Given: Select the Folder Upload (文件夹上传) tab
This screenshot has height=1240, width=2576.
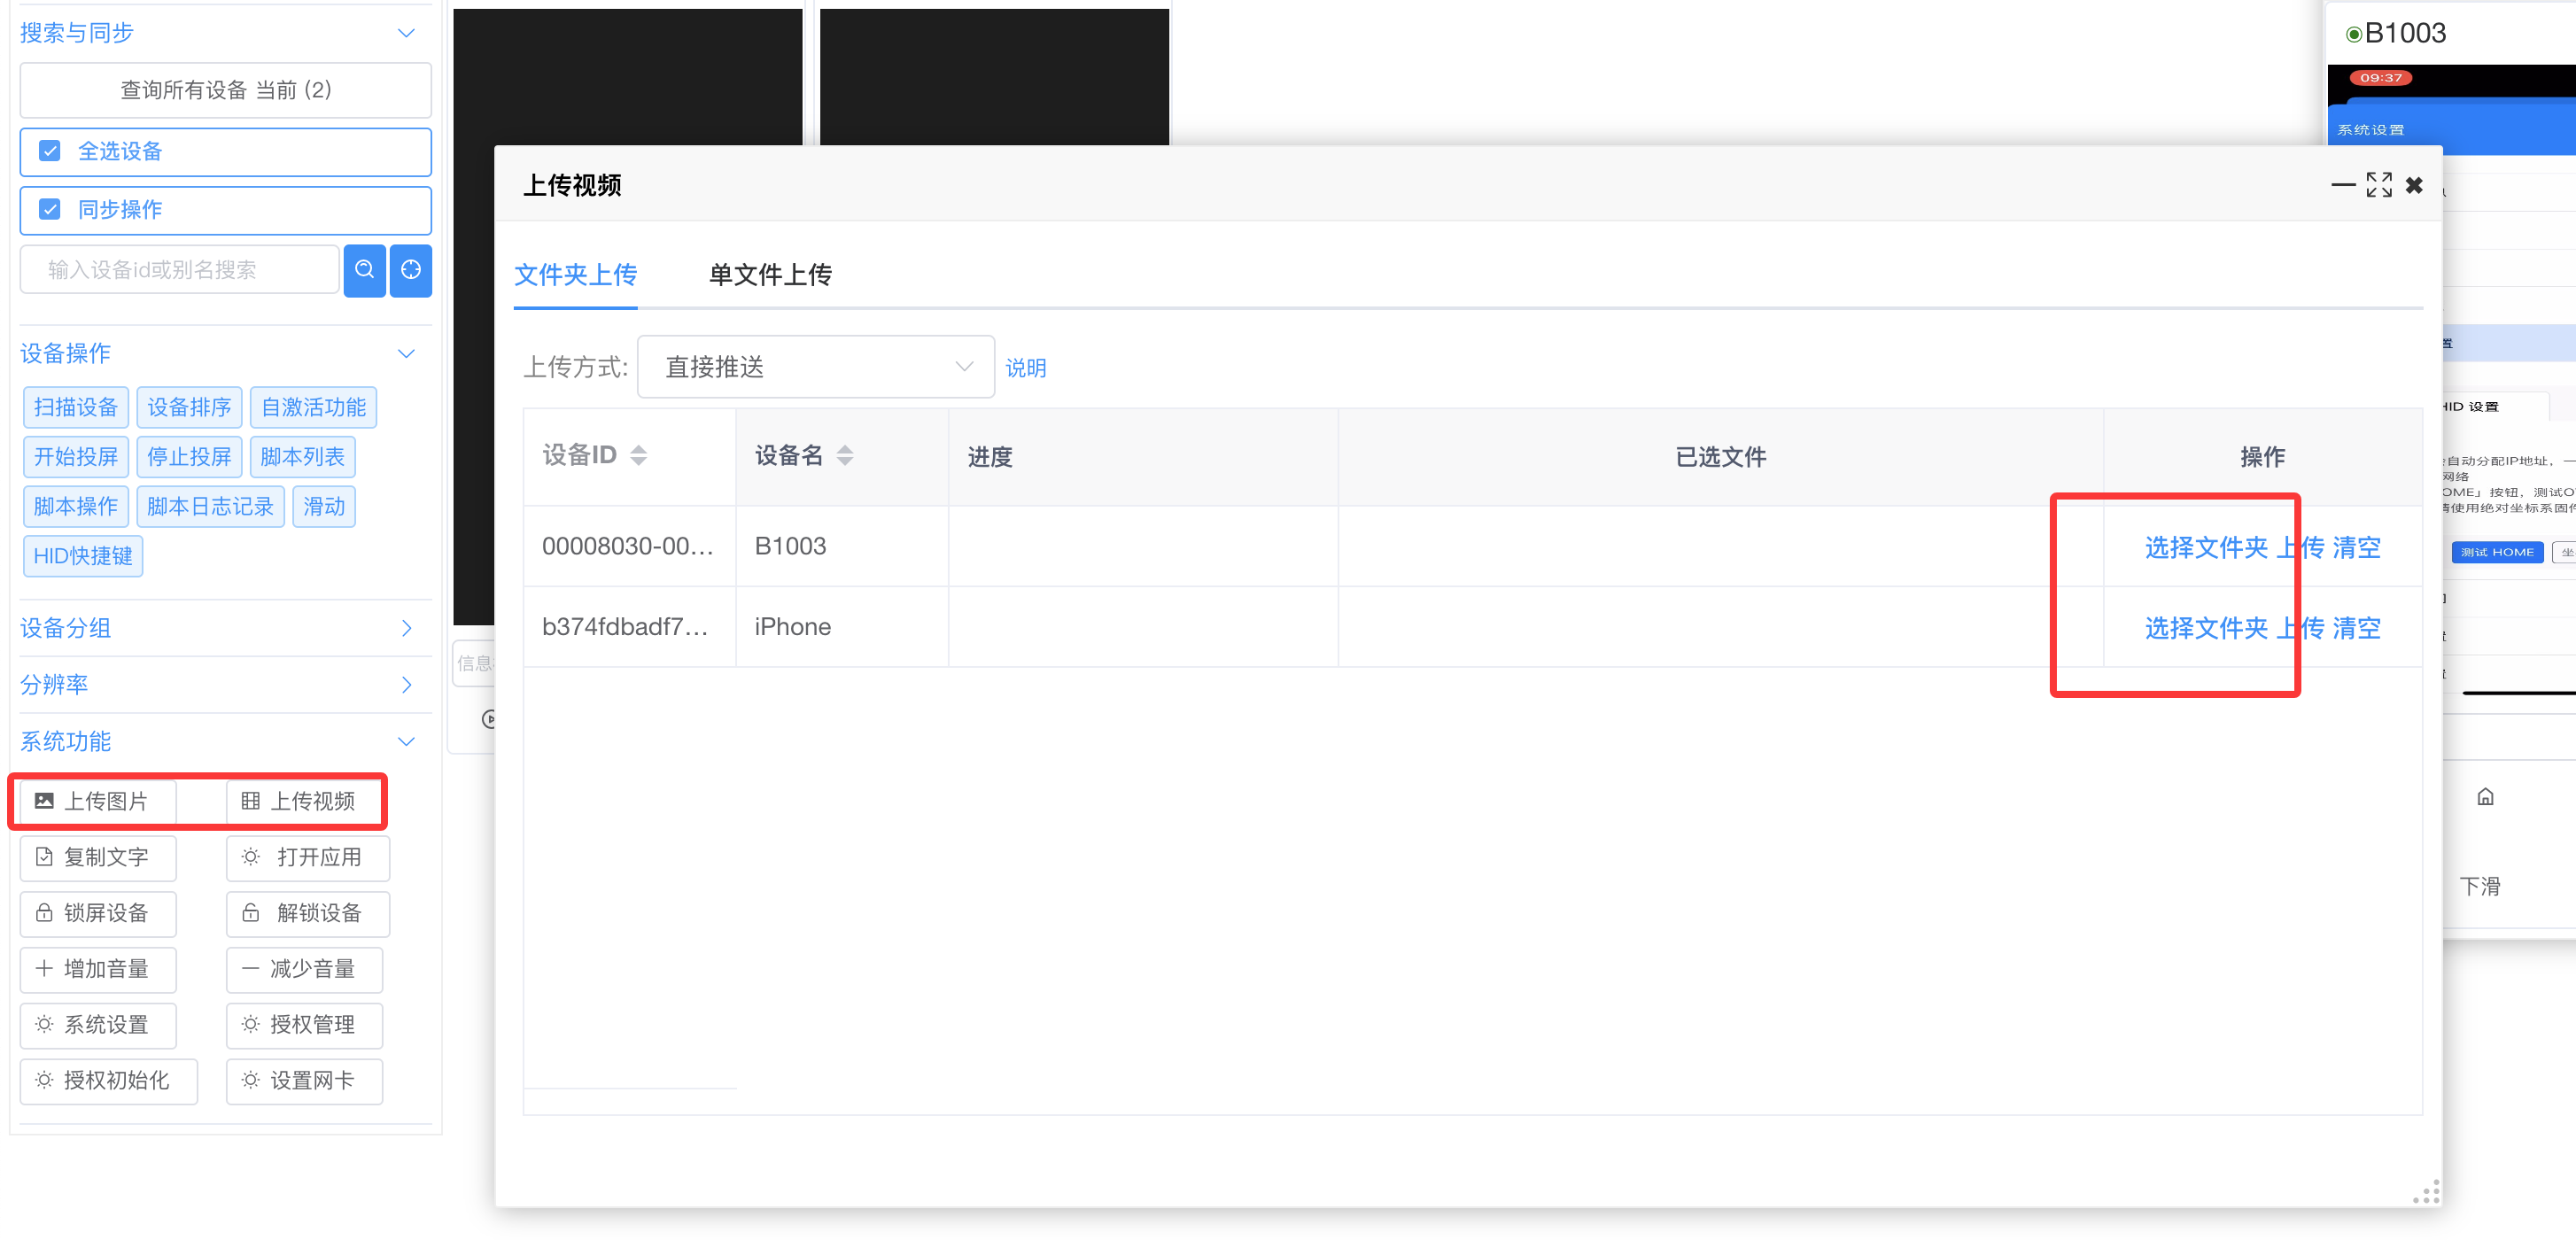Looking at the screenshot, I should click(575, 274).
